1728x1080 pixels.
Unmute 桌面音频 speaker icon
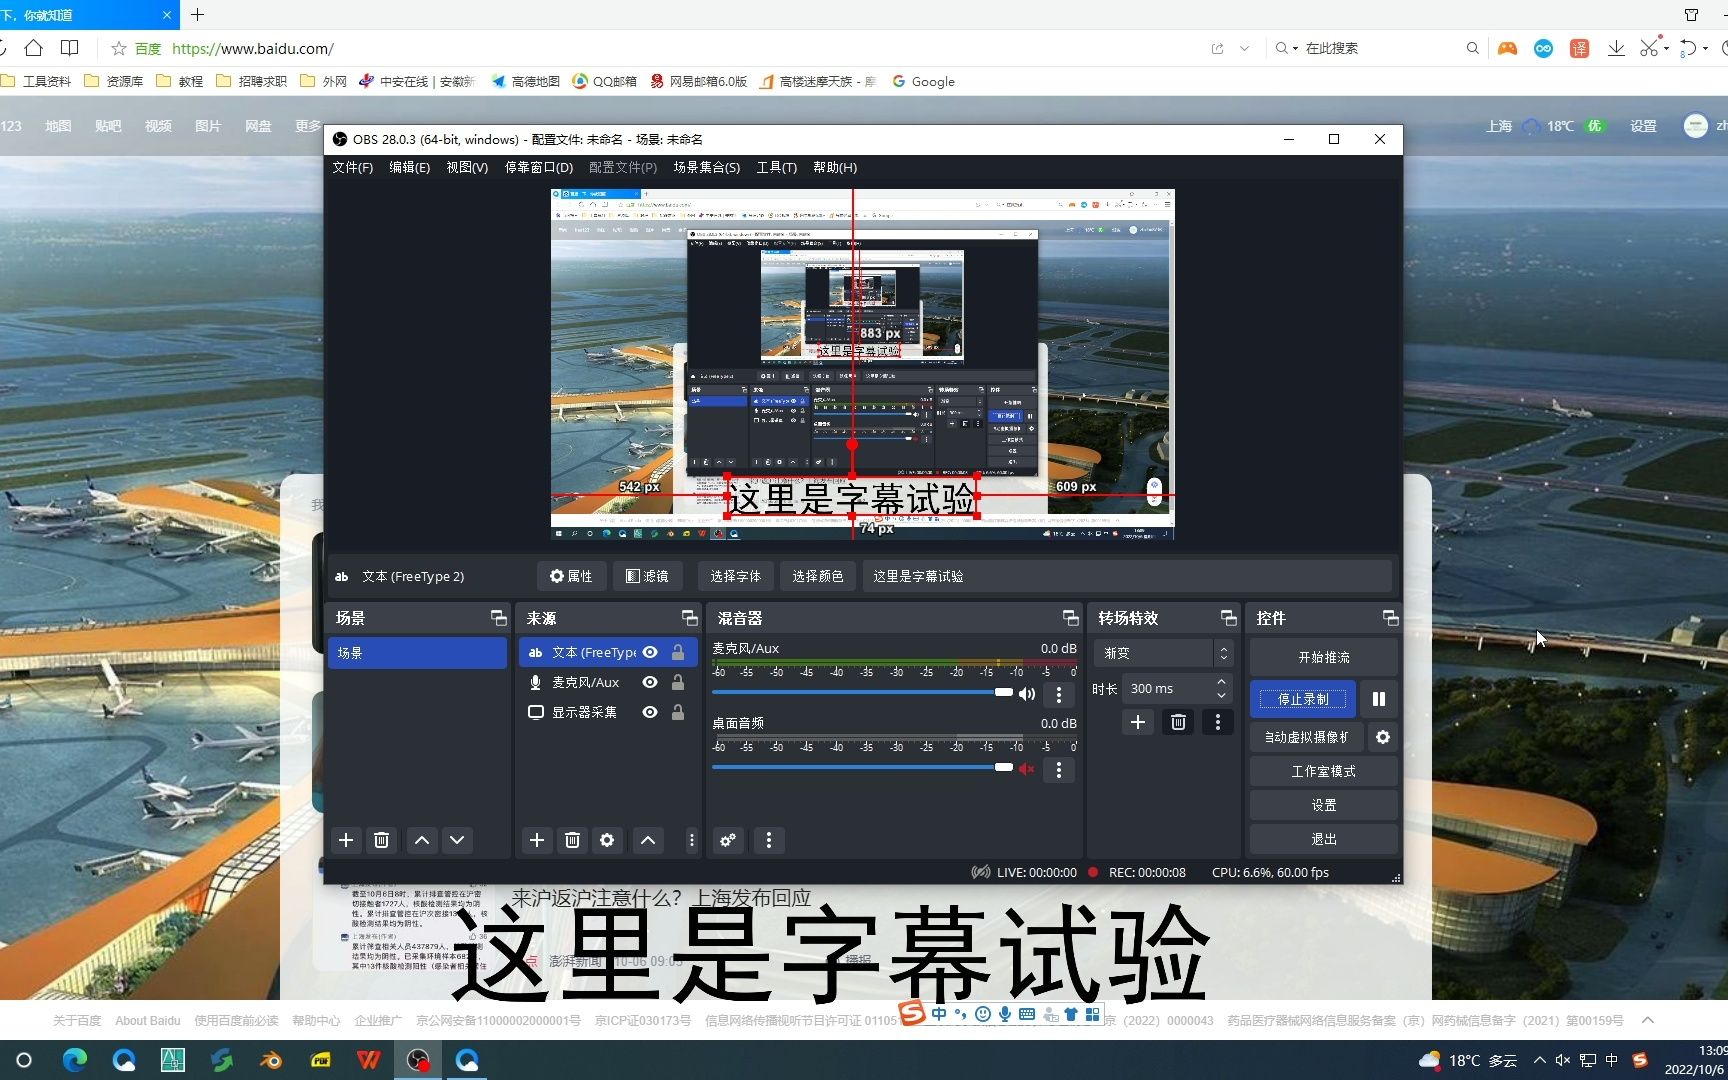(1026, 768)
